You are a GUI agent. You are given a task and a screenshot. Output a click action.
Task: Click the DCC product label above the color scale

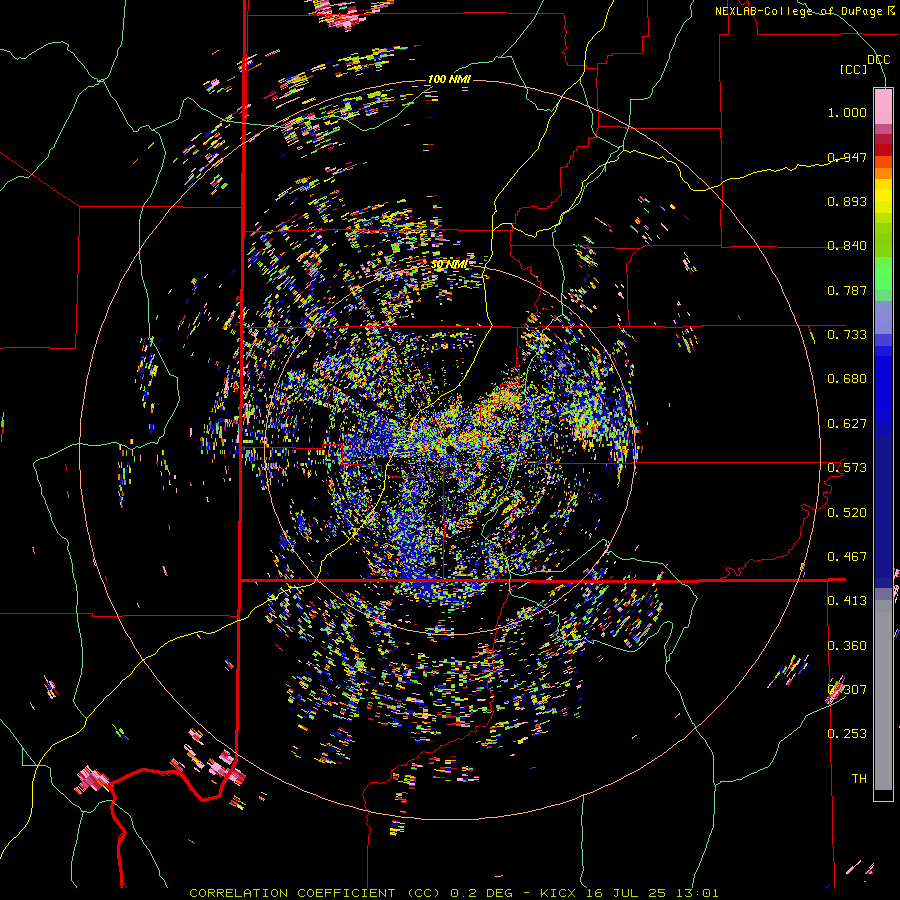[878, 60]
